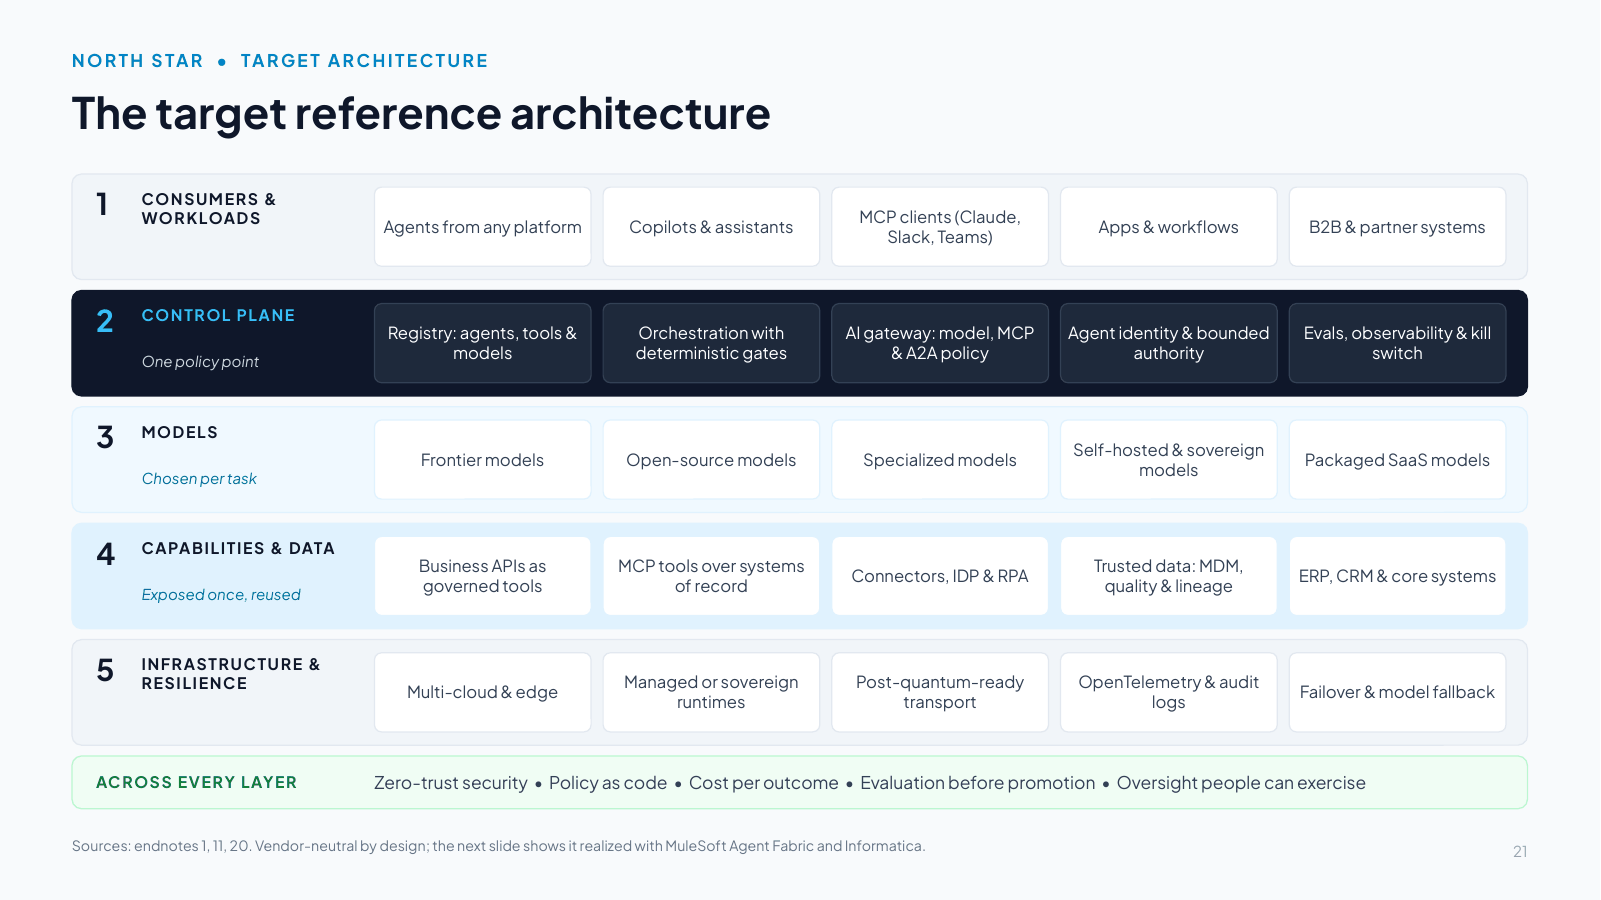This screenshot has width=1601, height=900.
Task: Select 'Business APIs as governed tools' box
Action: click(482, 576)
